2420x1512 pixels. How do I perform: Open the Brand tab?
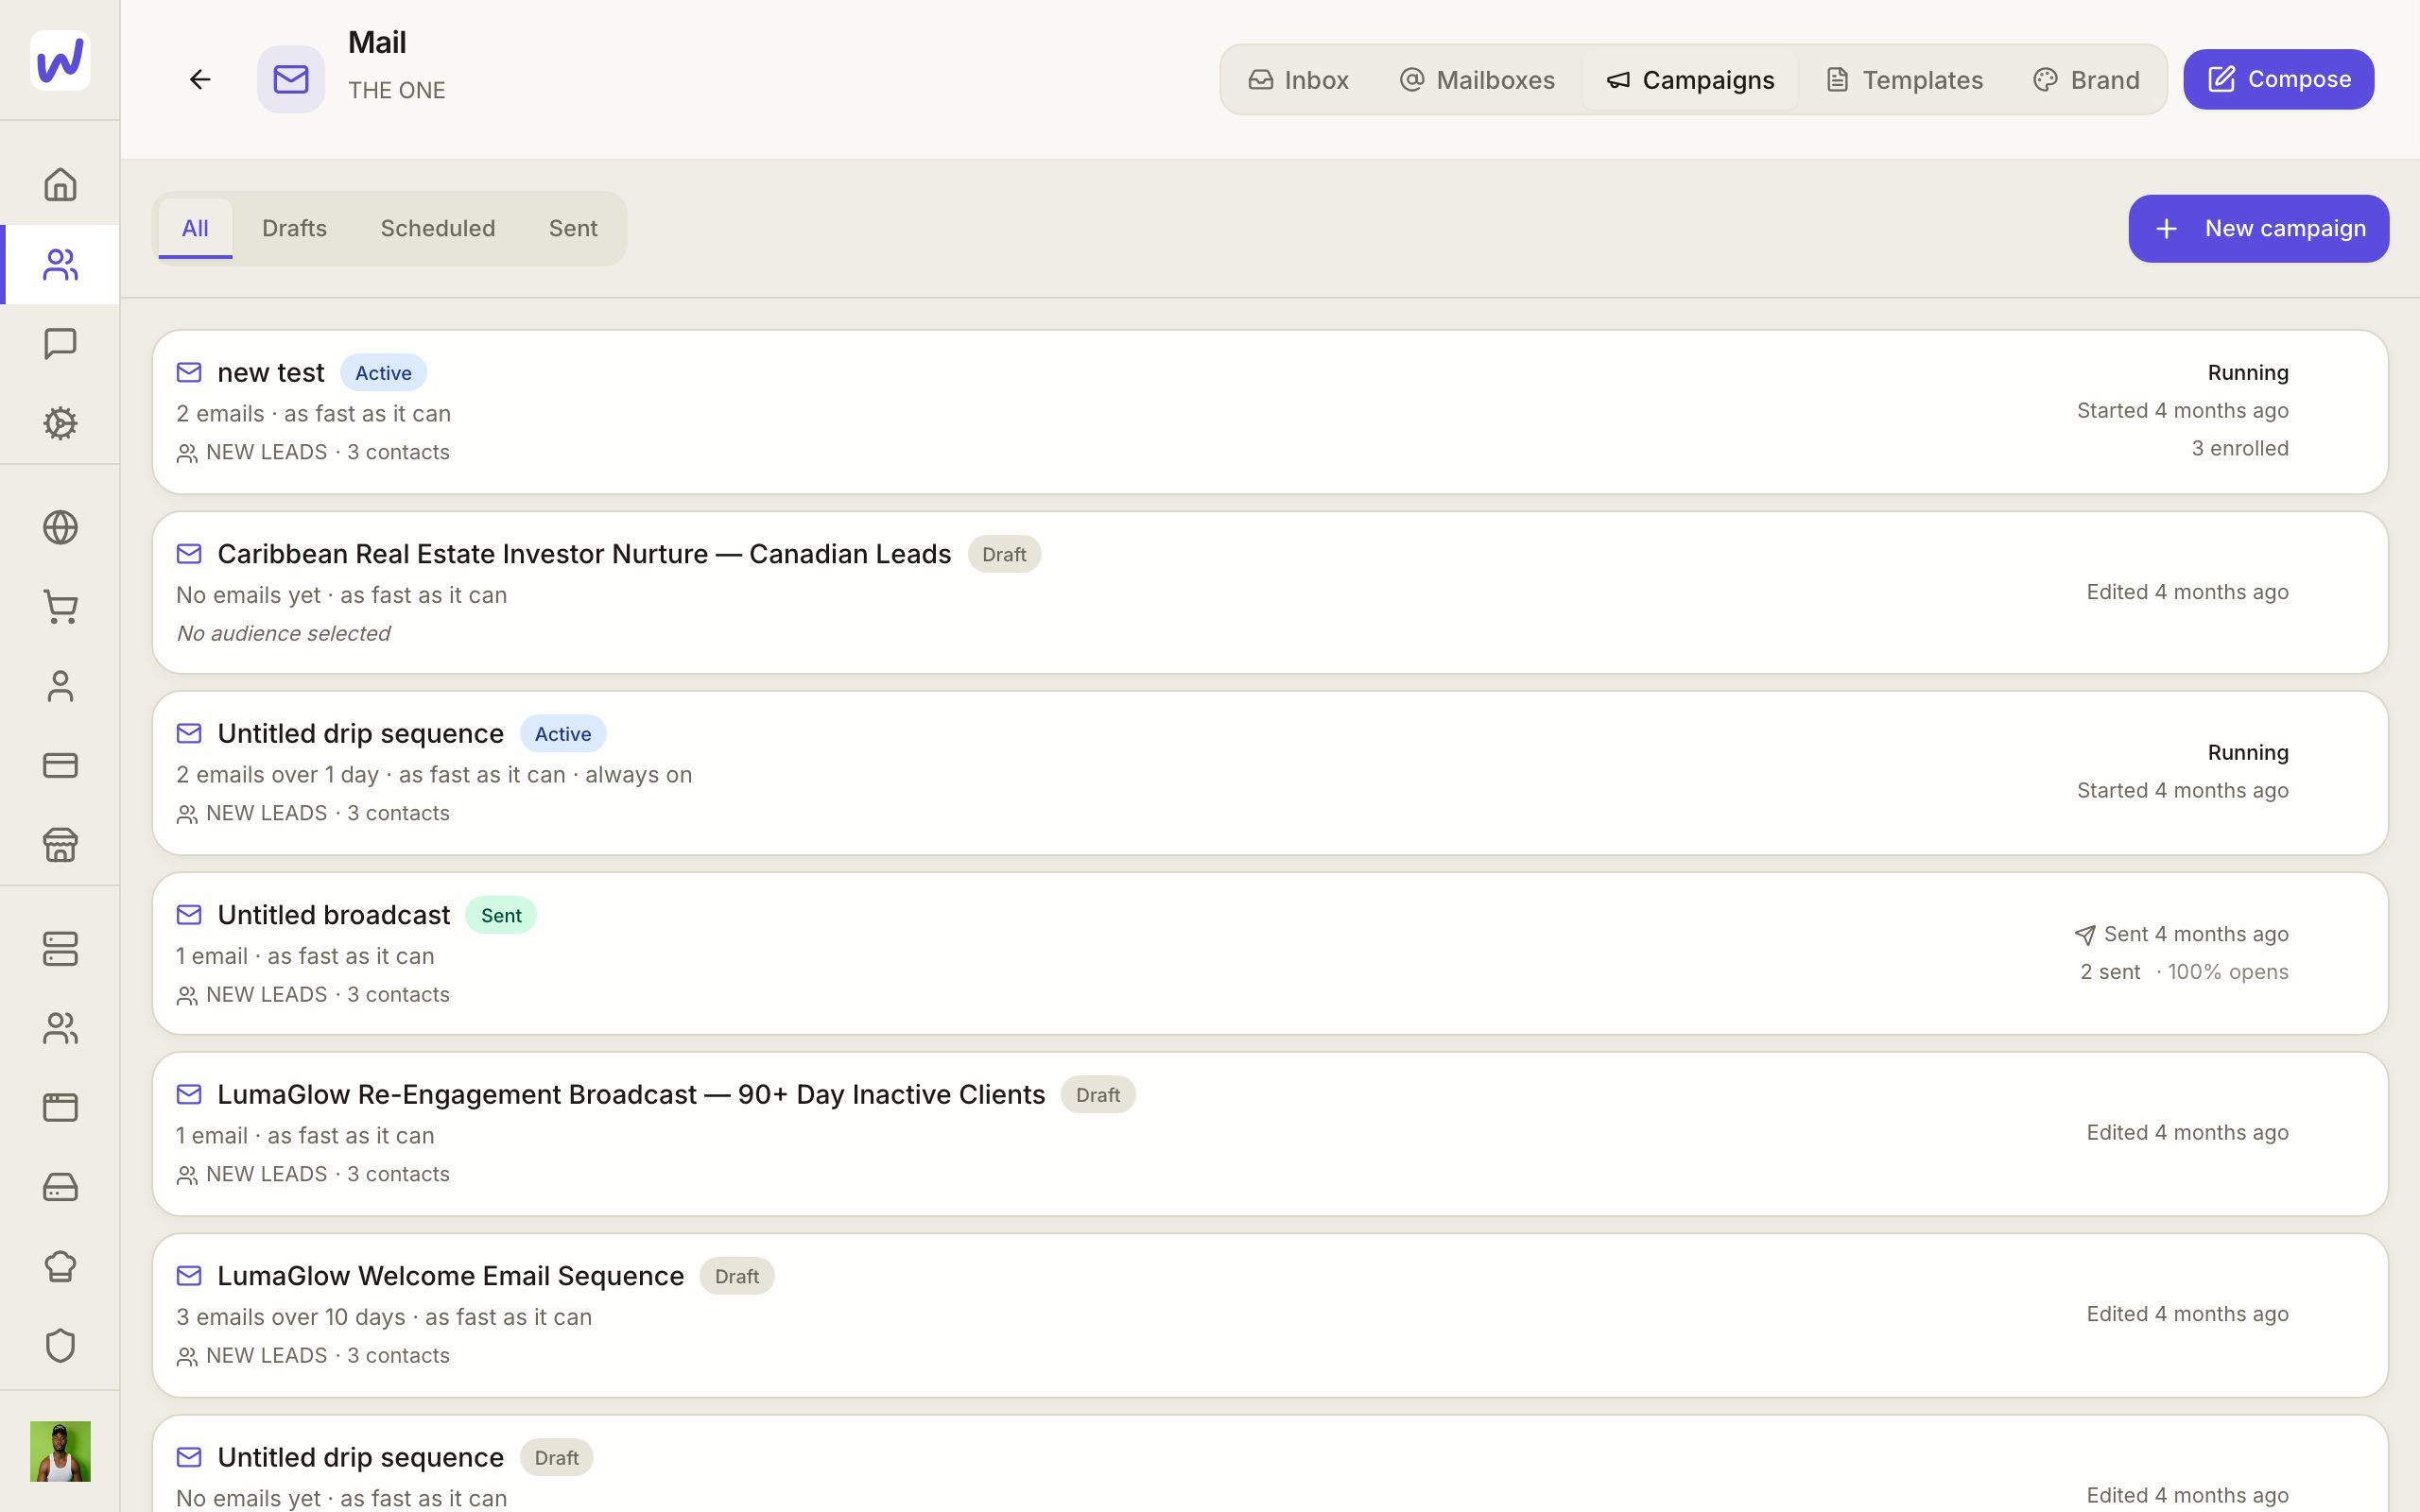click(2086, 80)
